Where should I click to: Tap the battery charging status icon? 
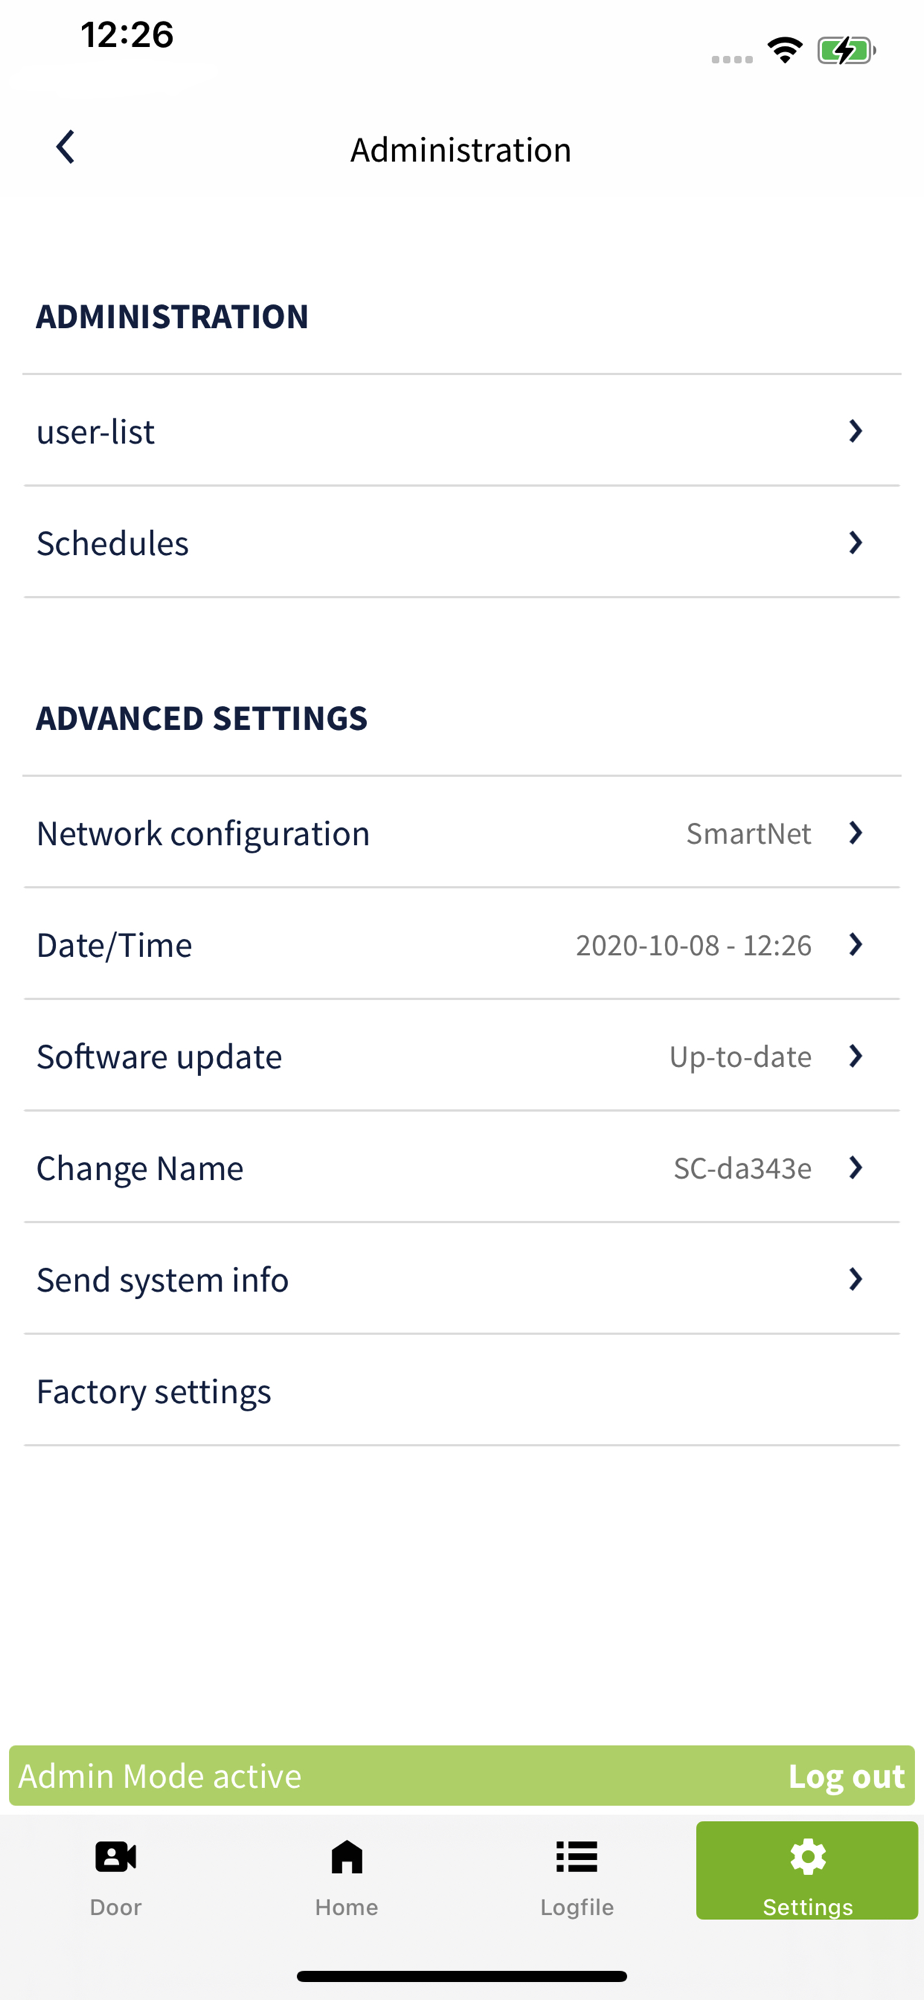pyautogui.click(x=846, y=50)
